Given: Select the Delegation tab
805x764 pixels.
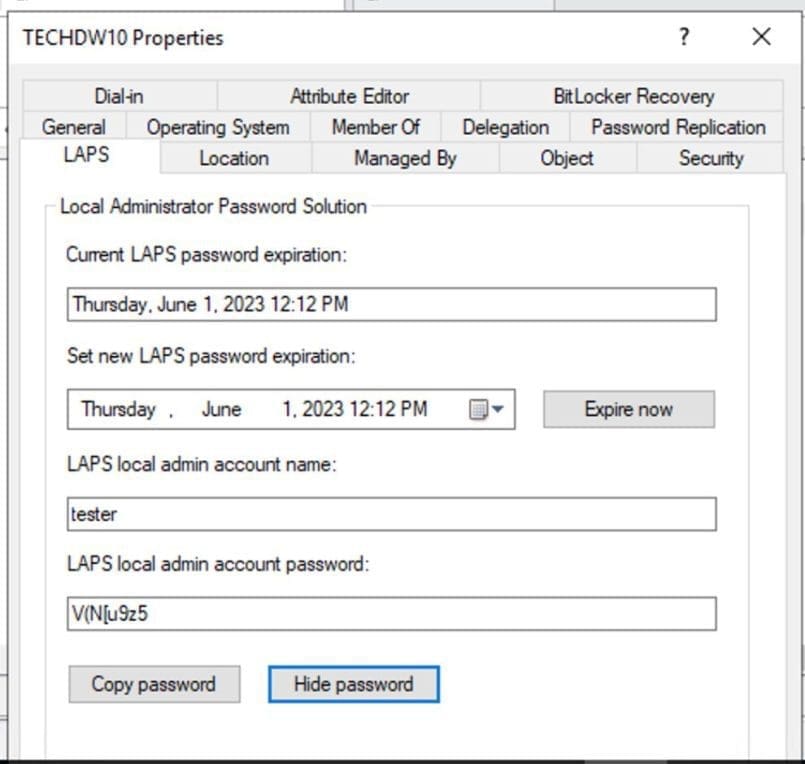Looking at the screenshot, I should click(x=504, y=127).
